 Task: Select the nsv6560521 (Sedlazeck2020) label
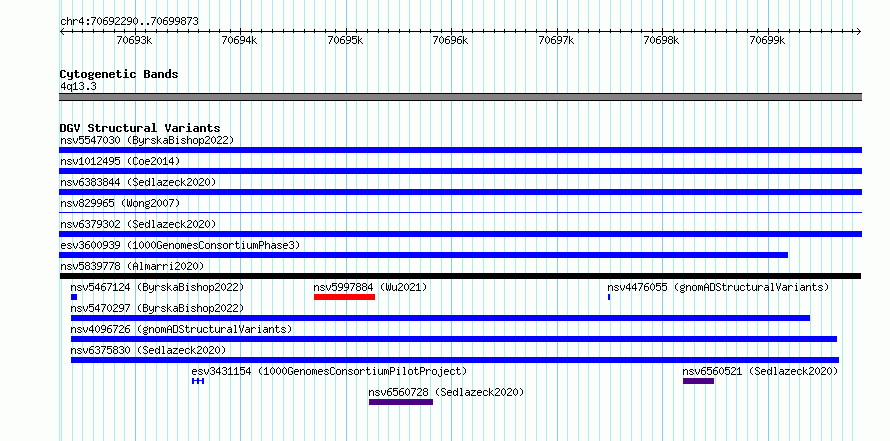[760, 371]
